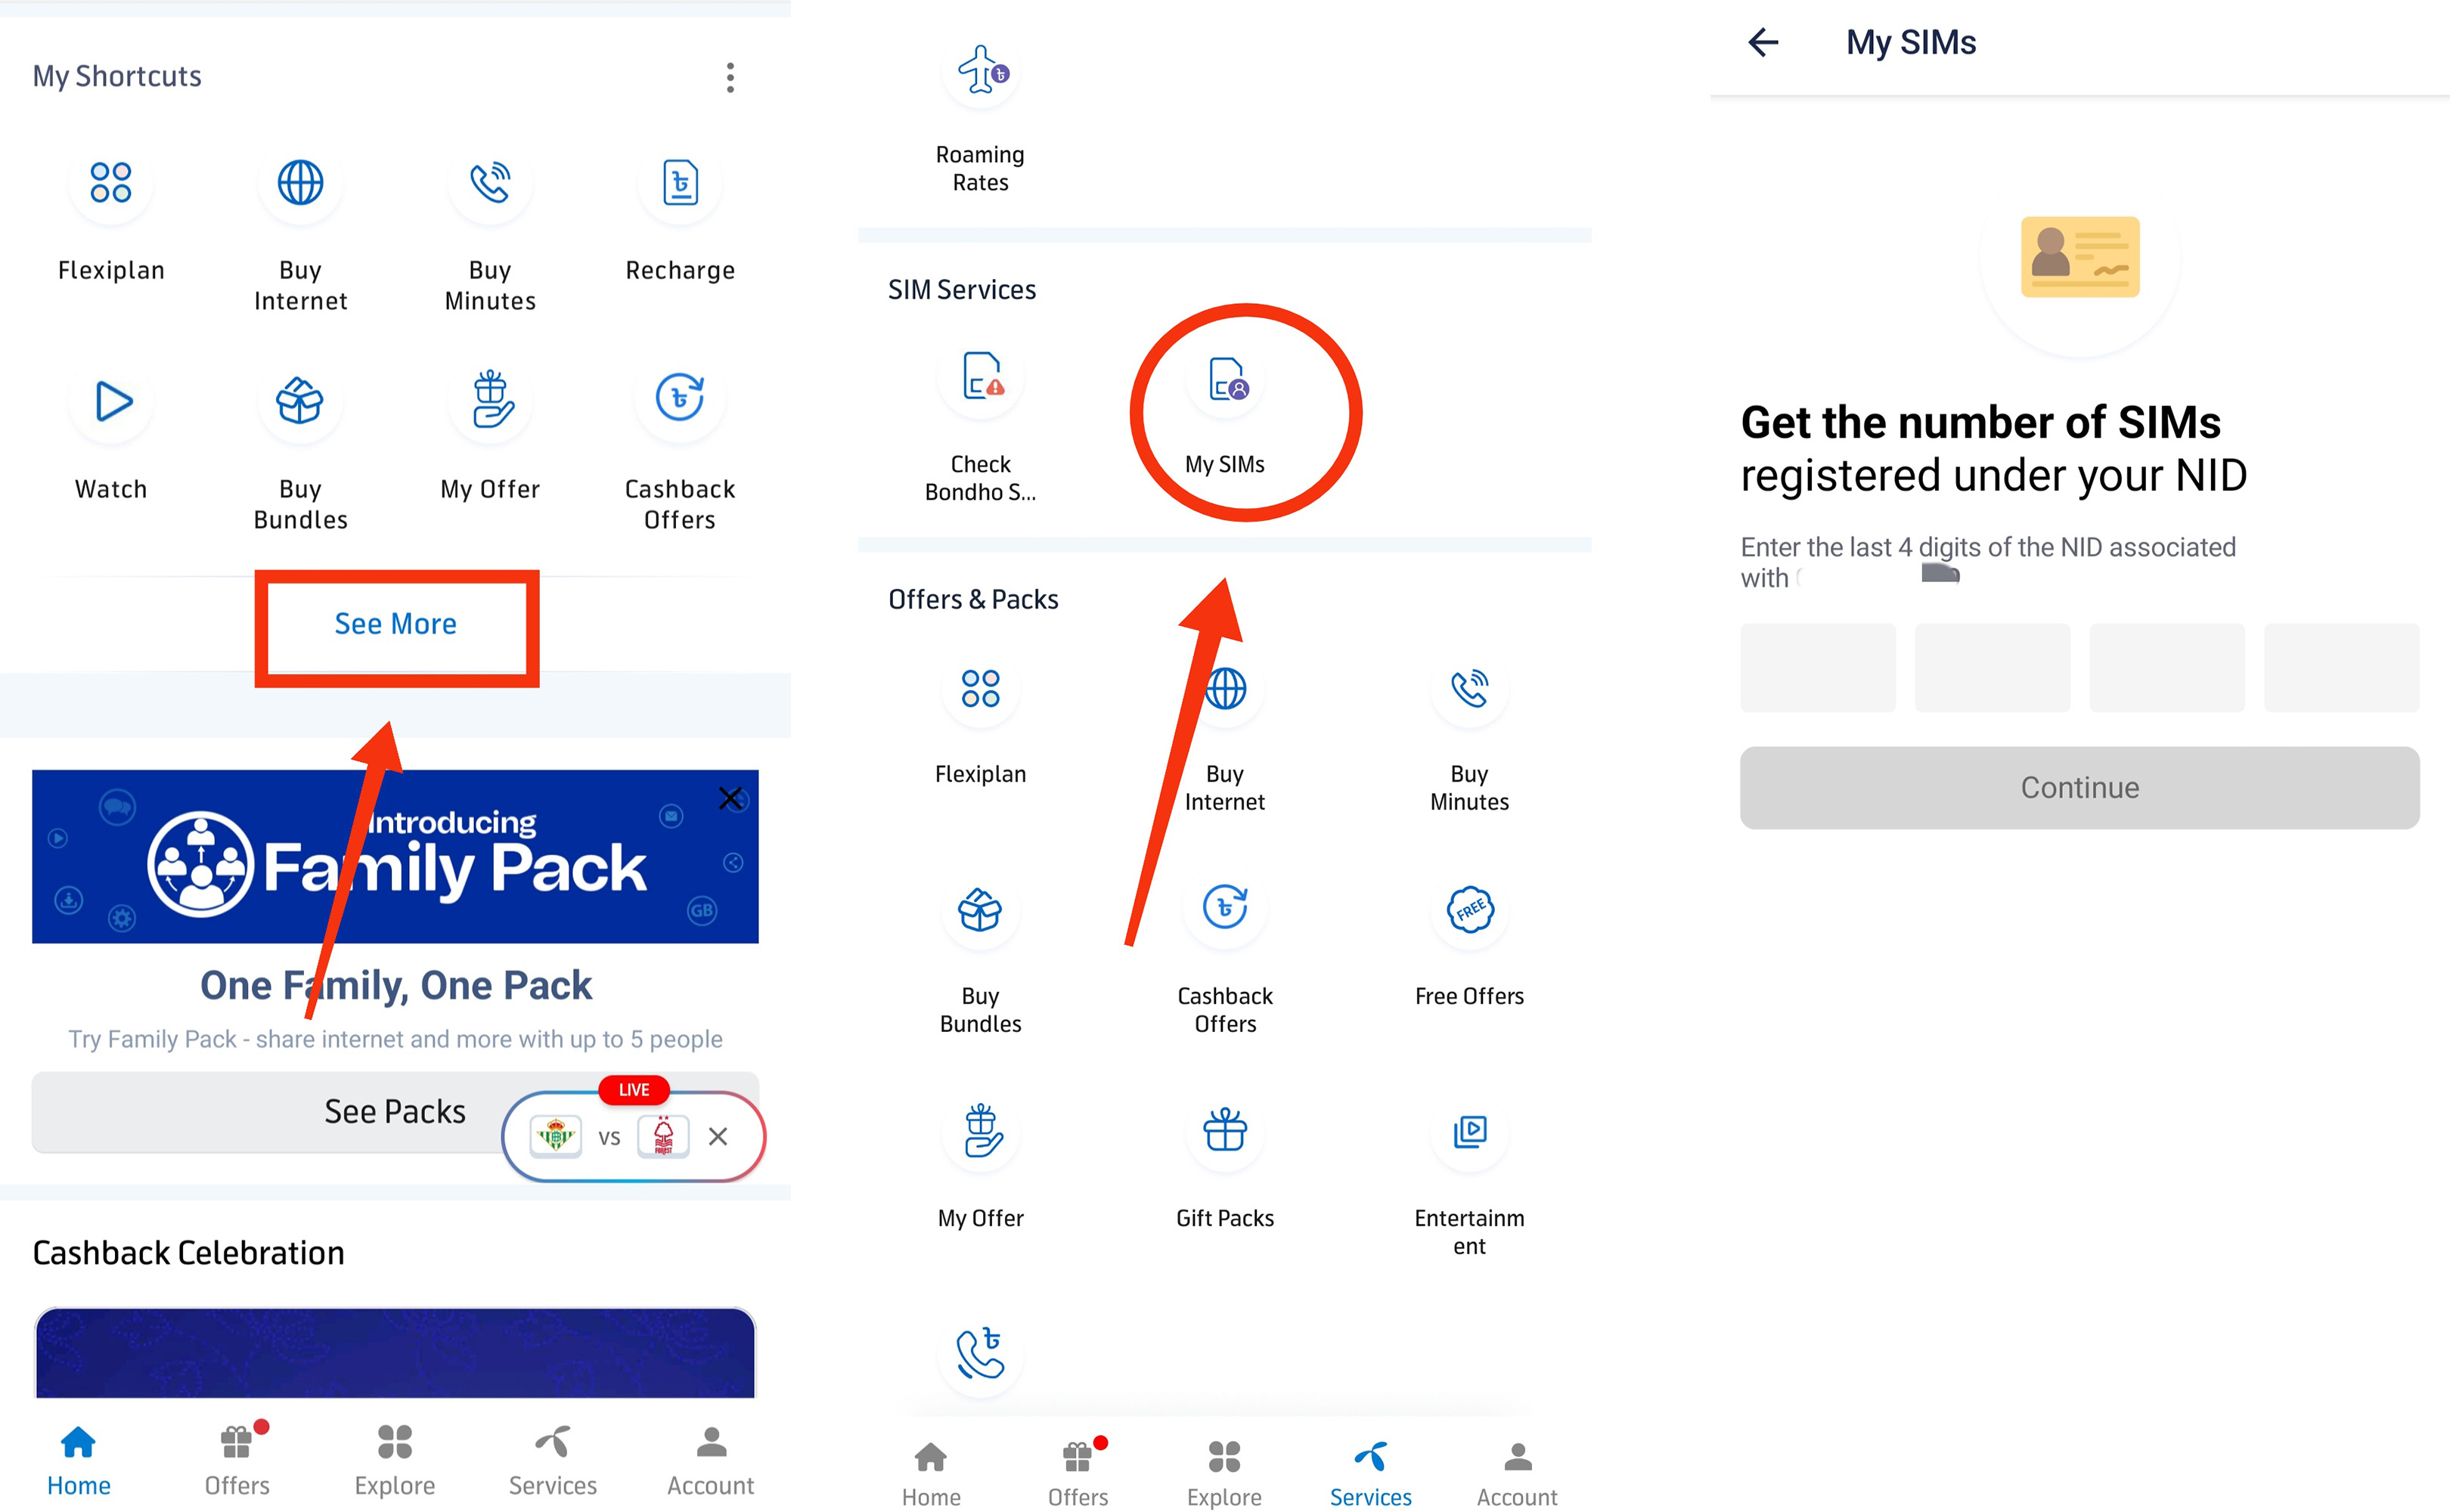Viewport: 2450px width, 1512px height.
Task: Dismiss the LIVE match widget
Action: [x=718, y=1136]
